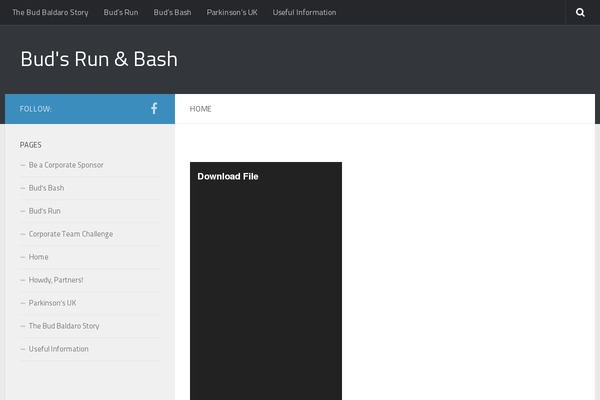600x400 pixels.
Task: Select Bud's Run in sidebar pages
Action: [x=45, y=211]
